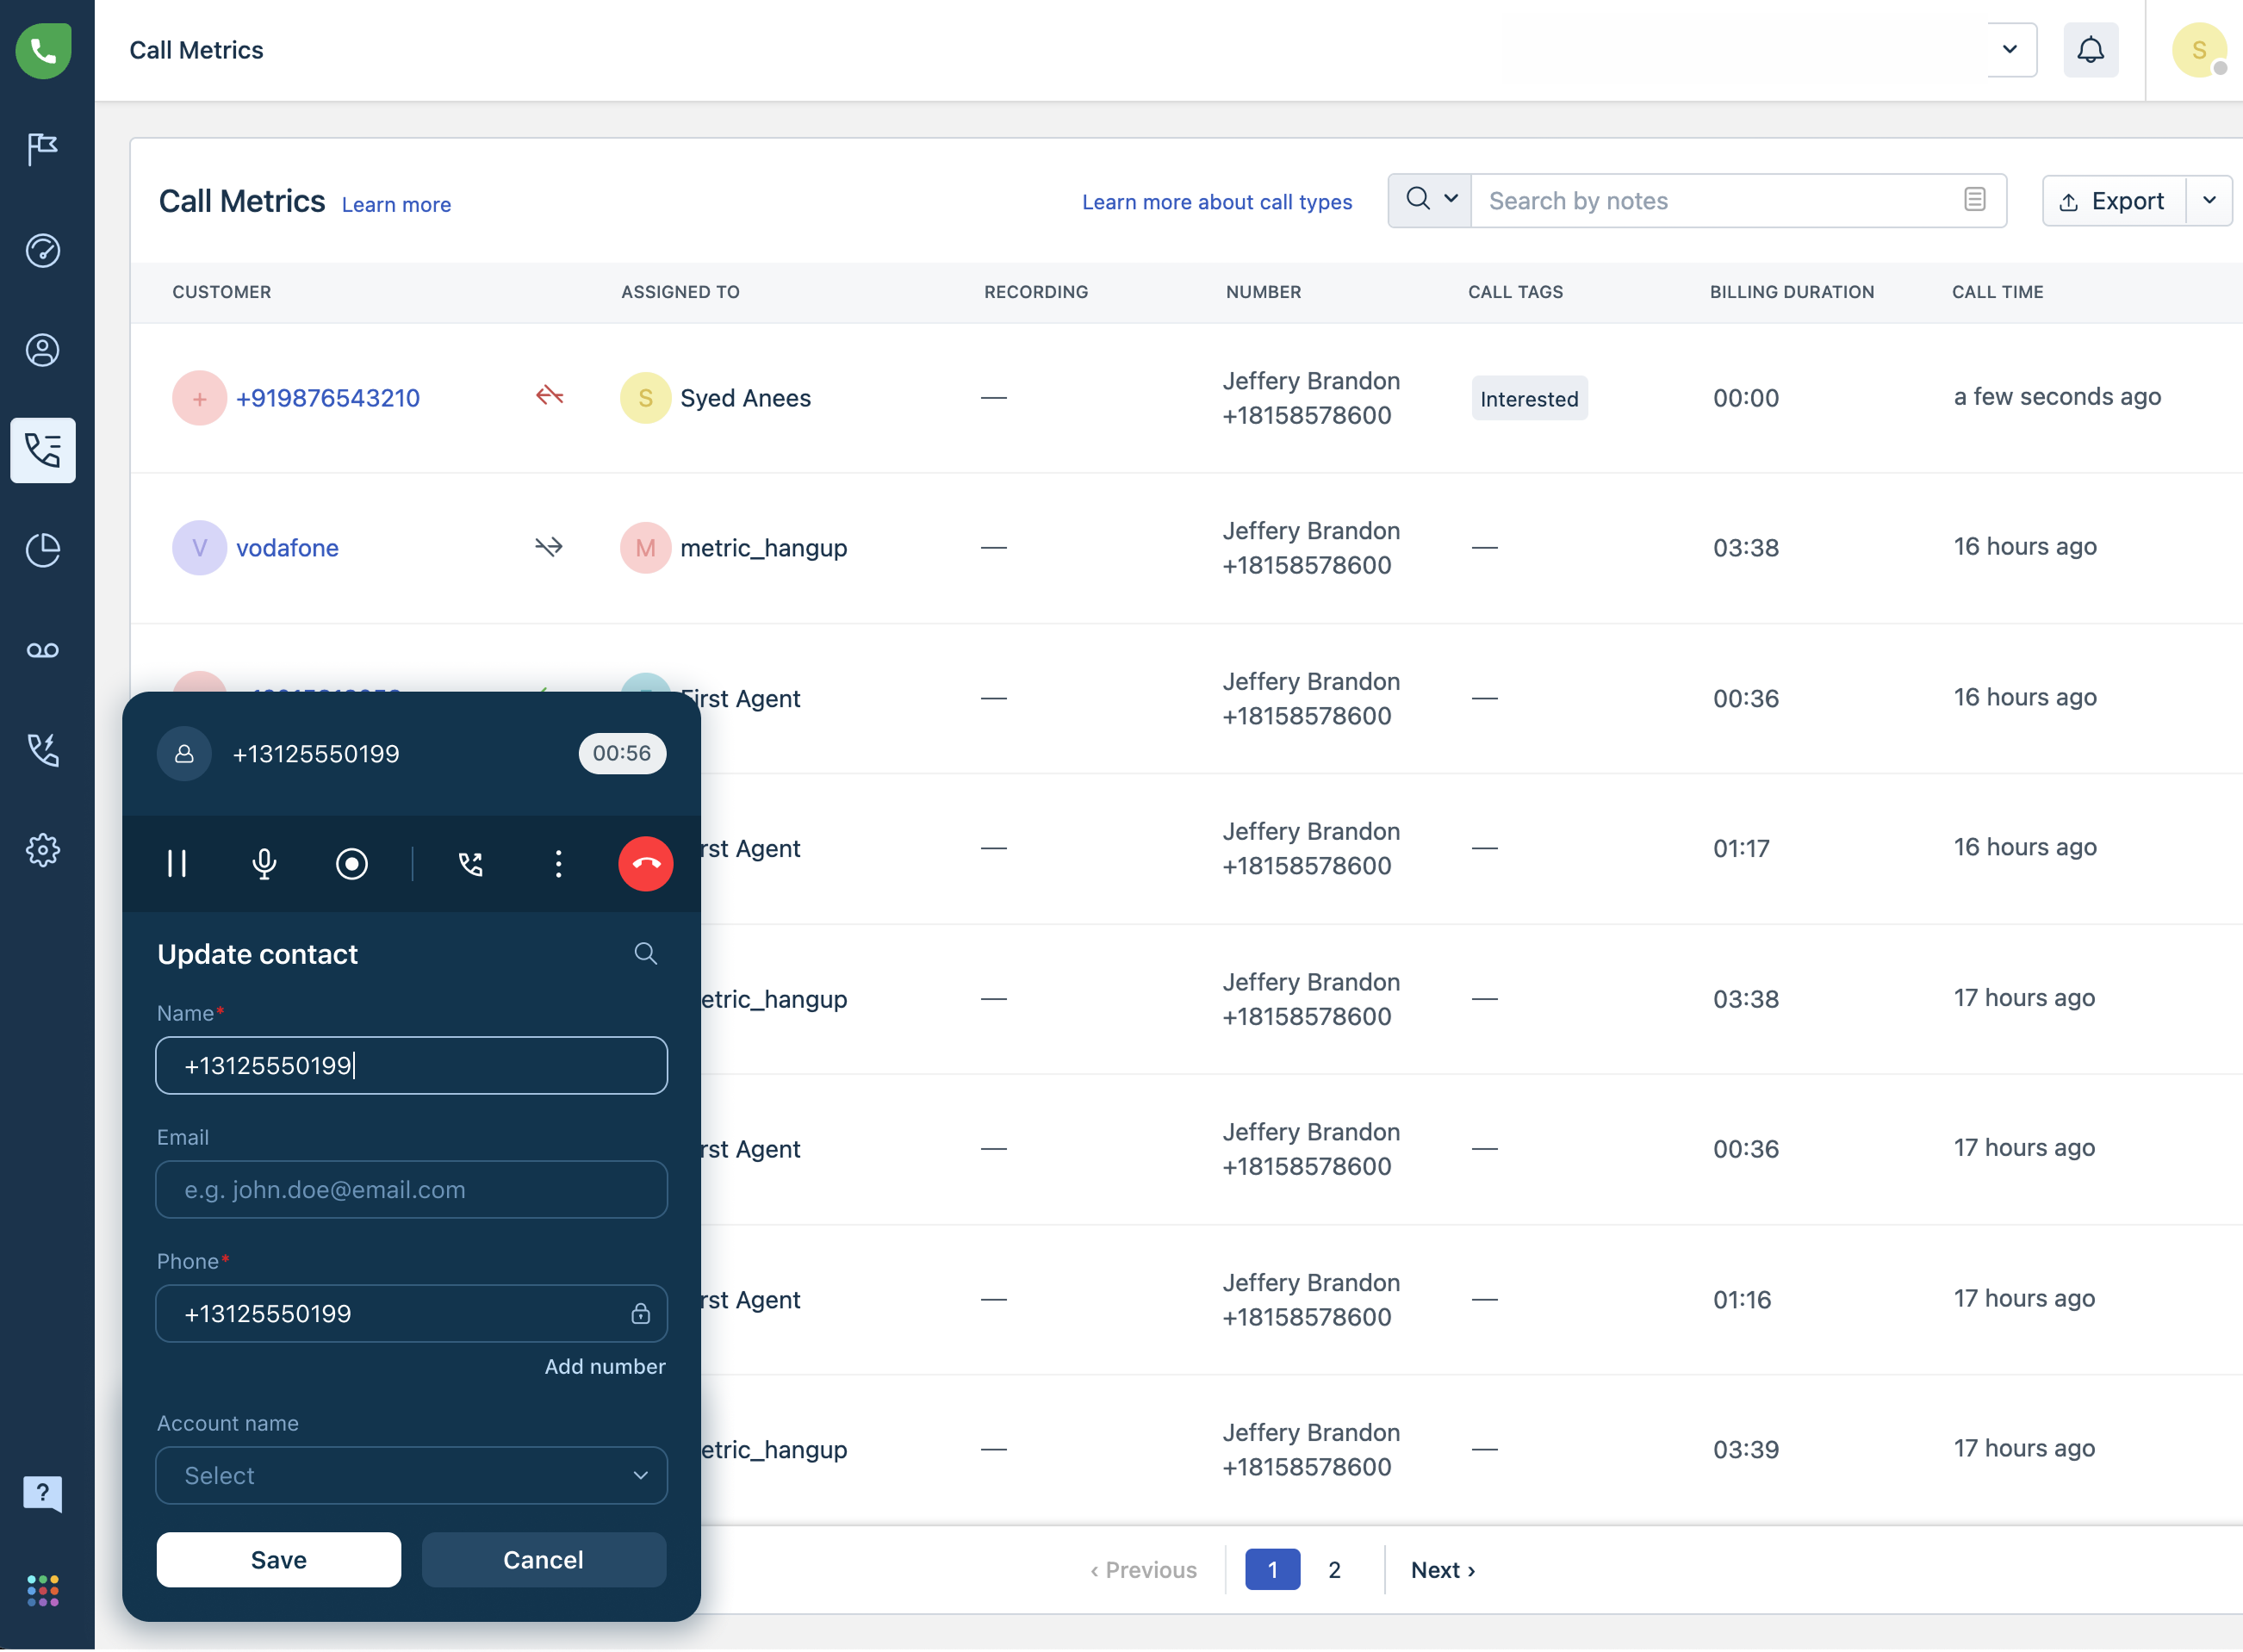Open the flag icon in the sidebar
The width and height of the screenshot is (2243, 1652).
pos(43,150)
